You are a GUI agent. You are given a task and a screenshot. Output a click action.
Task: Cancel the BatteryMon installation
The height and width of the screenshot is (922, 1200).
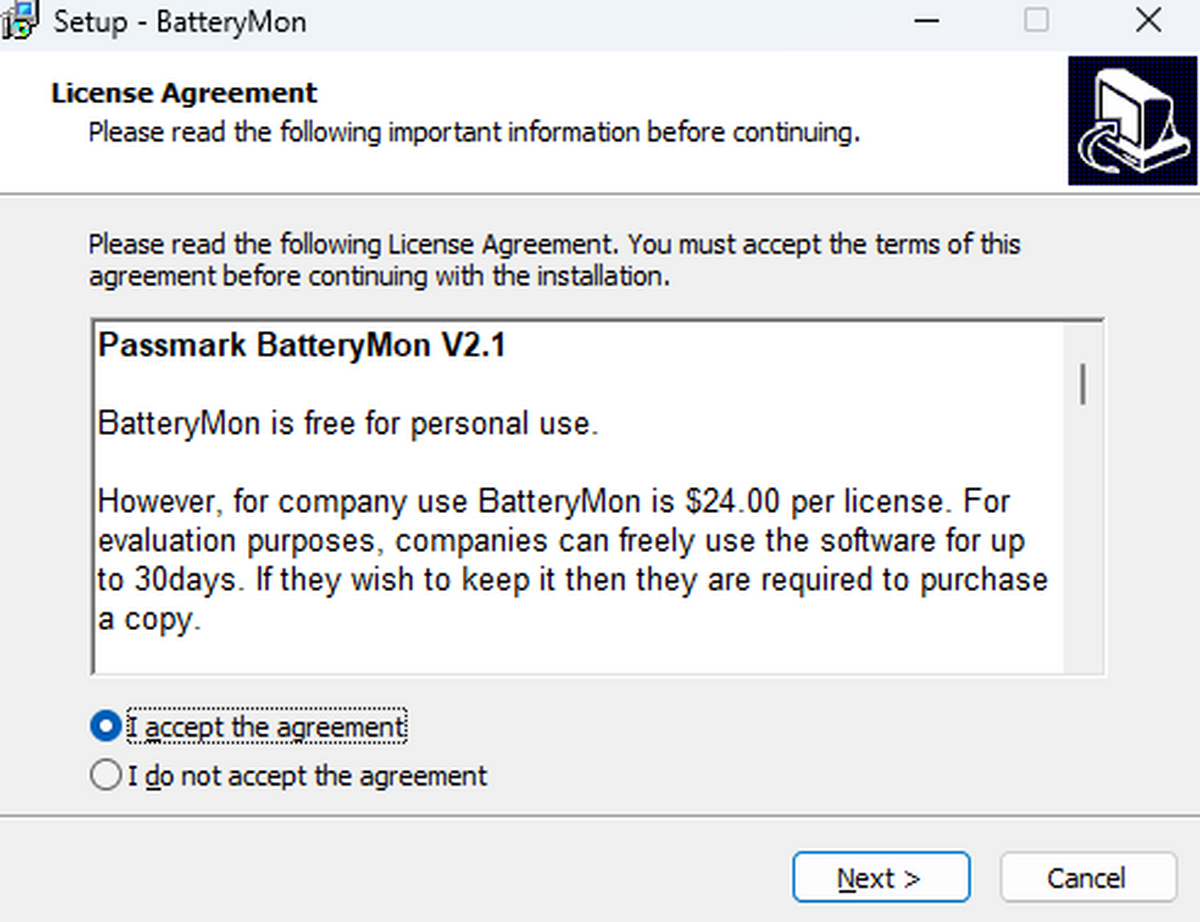click(1087, 878)
